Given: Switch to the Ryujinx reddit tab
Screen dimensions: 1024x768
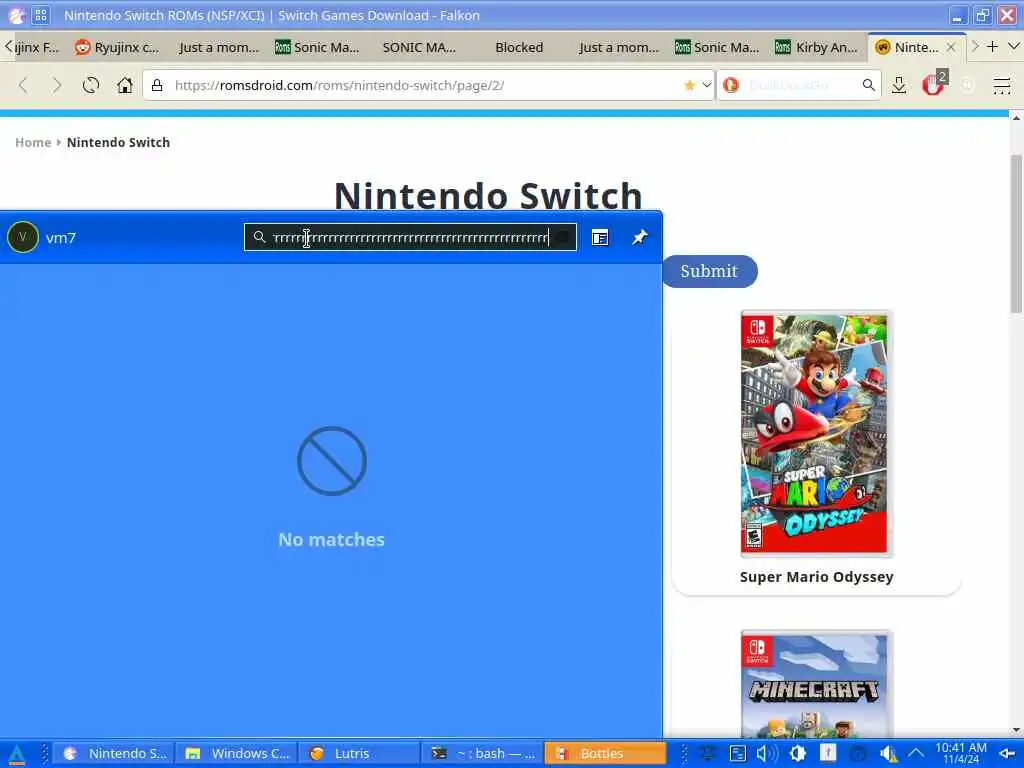Looking at the screenshot, I should point(118,47).
